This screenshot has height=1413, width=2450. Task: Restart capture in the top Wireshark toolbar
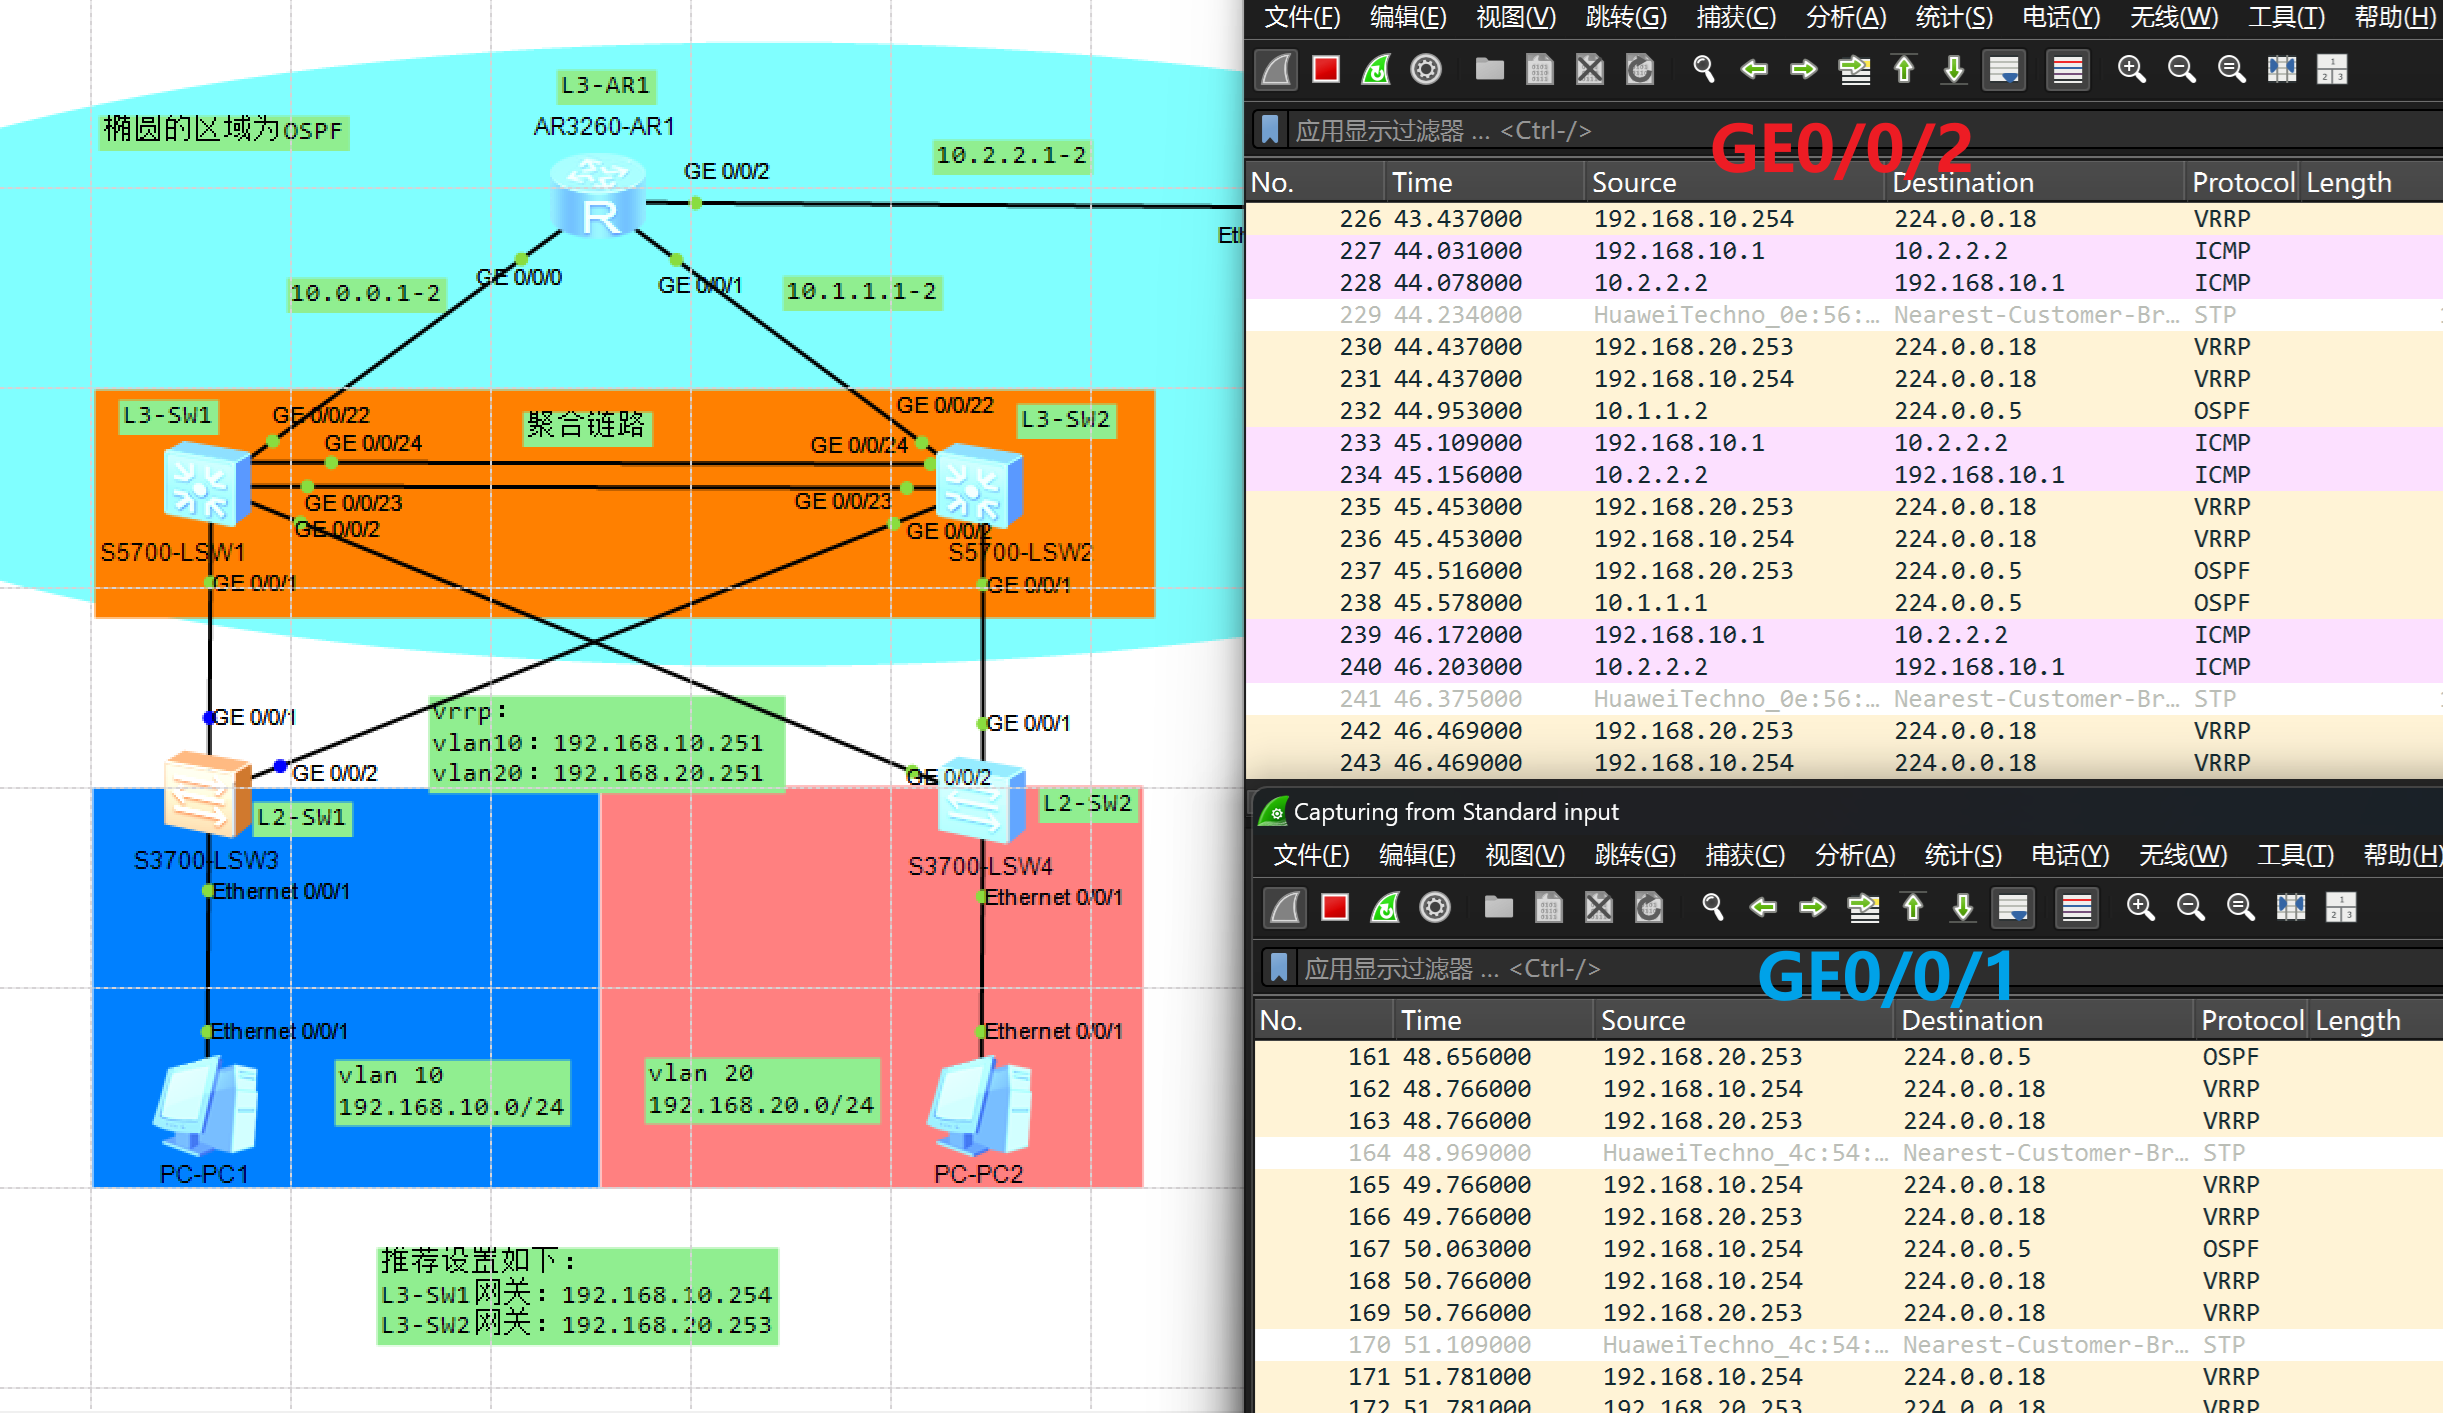point(1376,69)
